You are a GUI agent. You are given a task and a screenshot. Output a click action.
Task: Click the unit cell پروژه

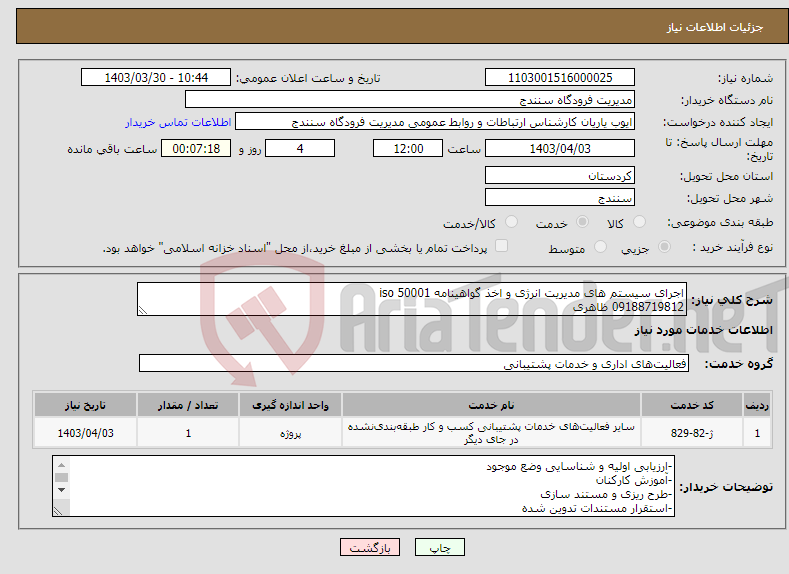coord(290,433)
